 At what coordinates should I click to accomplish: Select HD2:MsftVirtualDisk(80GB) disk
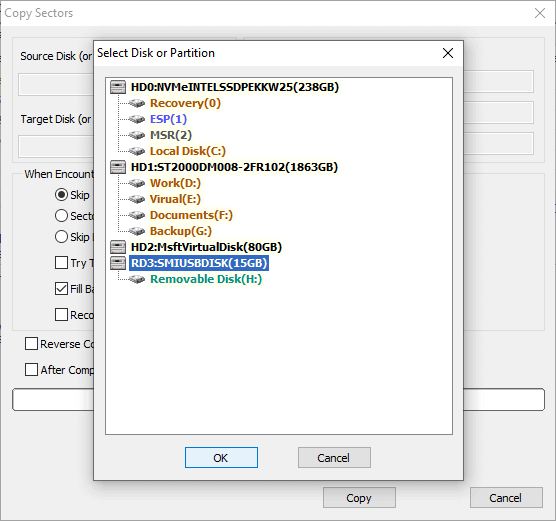tap(206, 247)
